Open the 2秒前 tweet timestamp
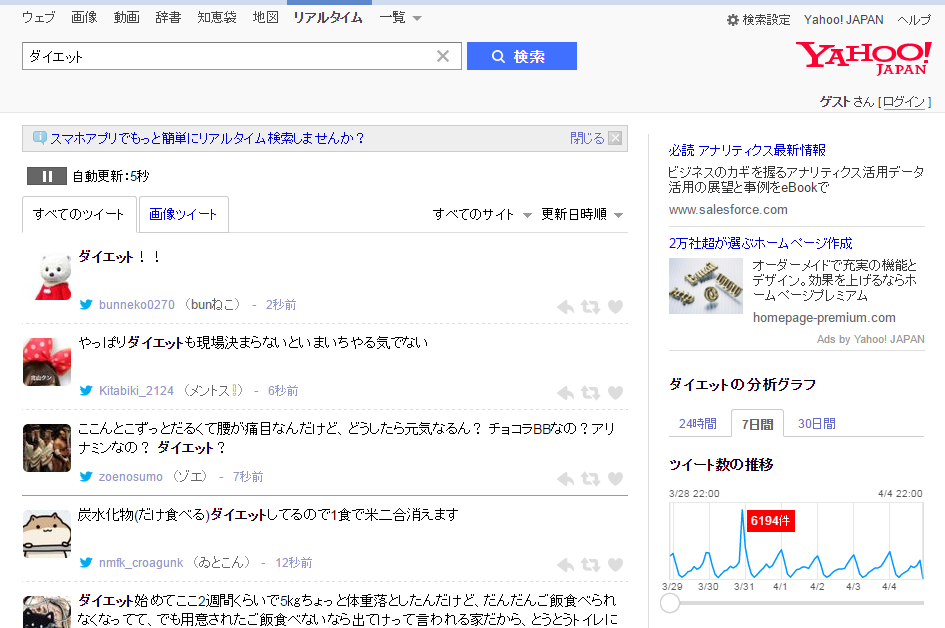 281,305
